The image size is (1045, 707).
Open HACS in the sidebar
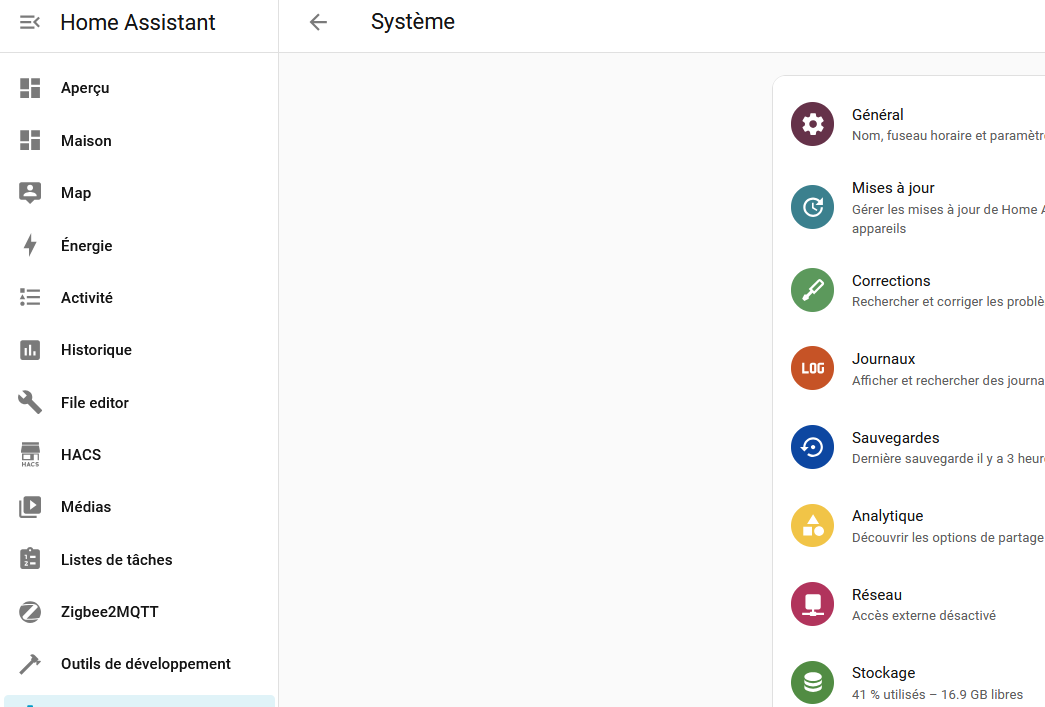pyautogui.click(x=81, y=455)
